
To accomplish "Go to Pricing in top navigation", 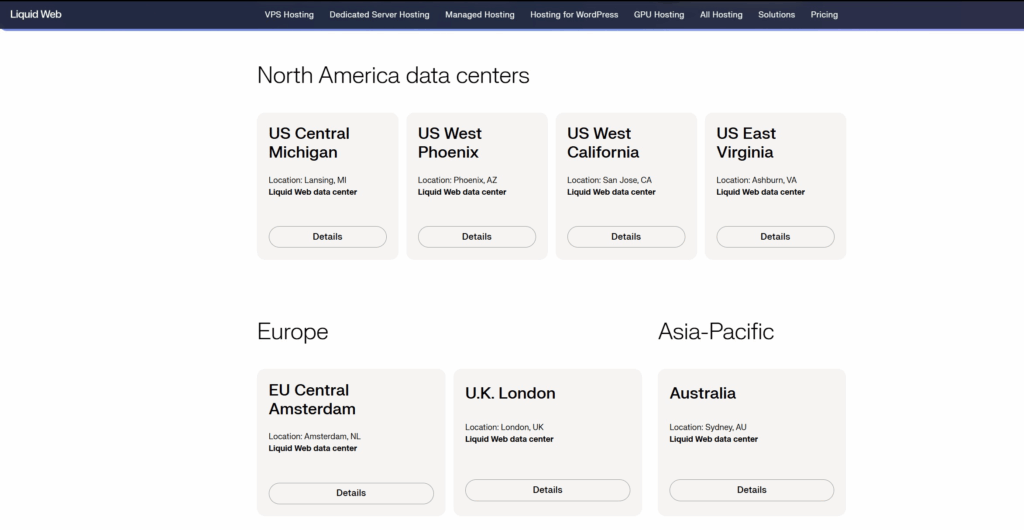I will pyautogui.click(x=824, y=15).
